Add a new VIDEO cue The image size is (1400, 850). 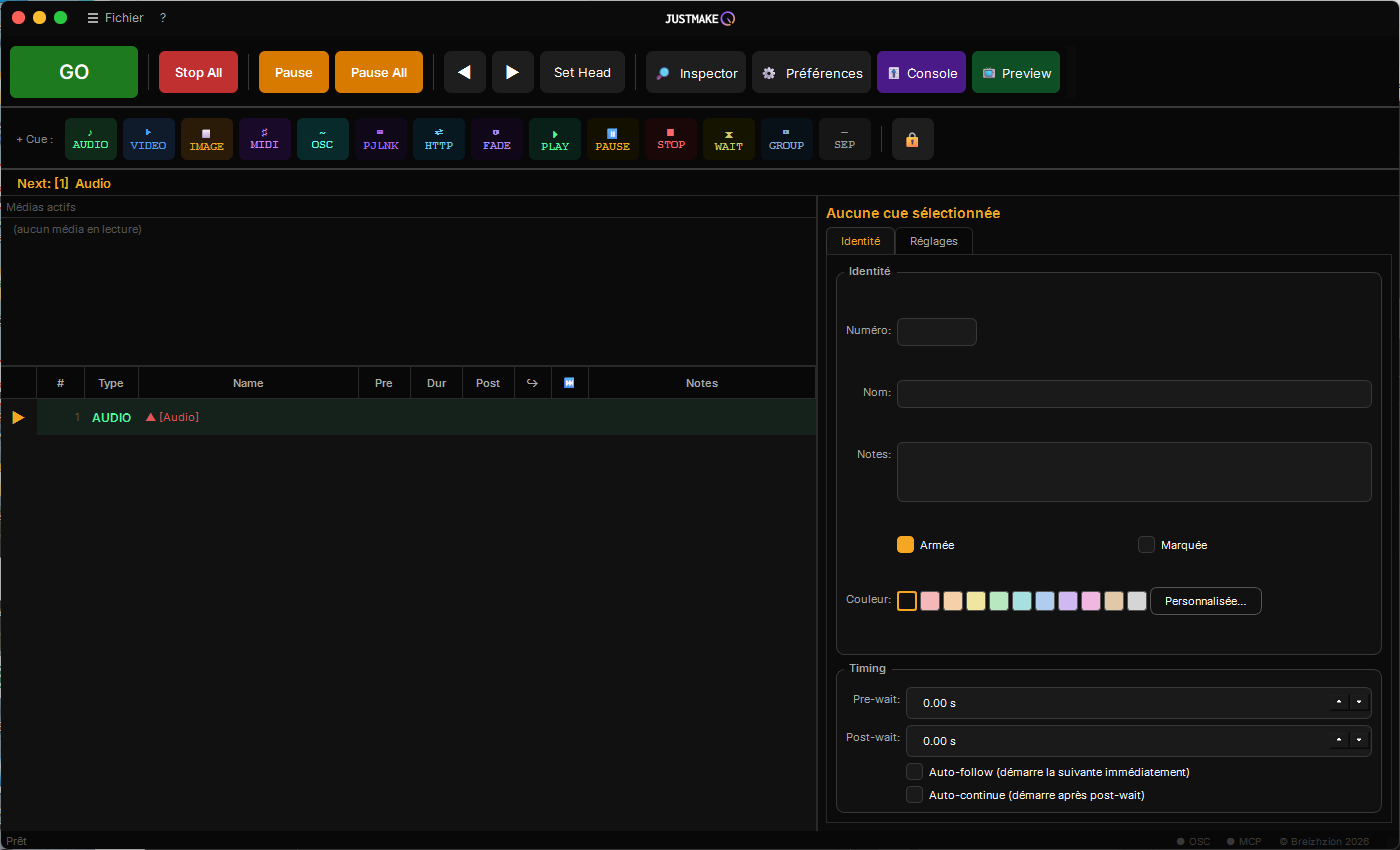(149, 139)
